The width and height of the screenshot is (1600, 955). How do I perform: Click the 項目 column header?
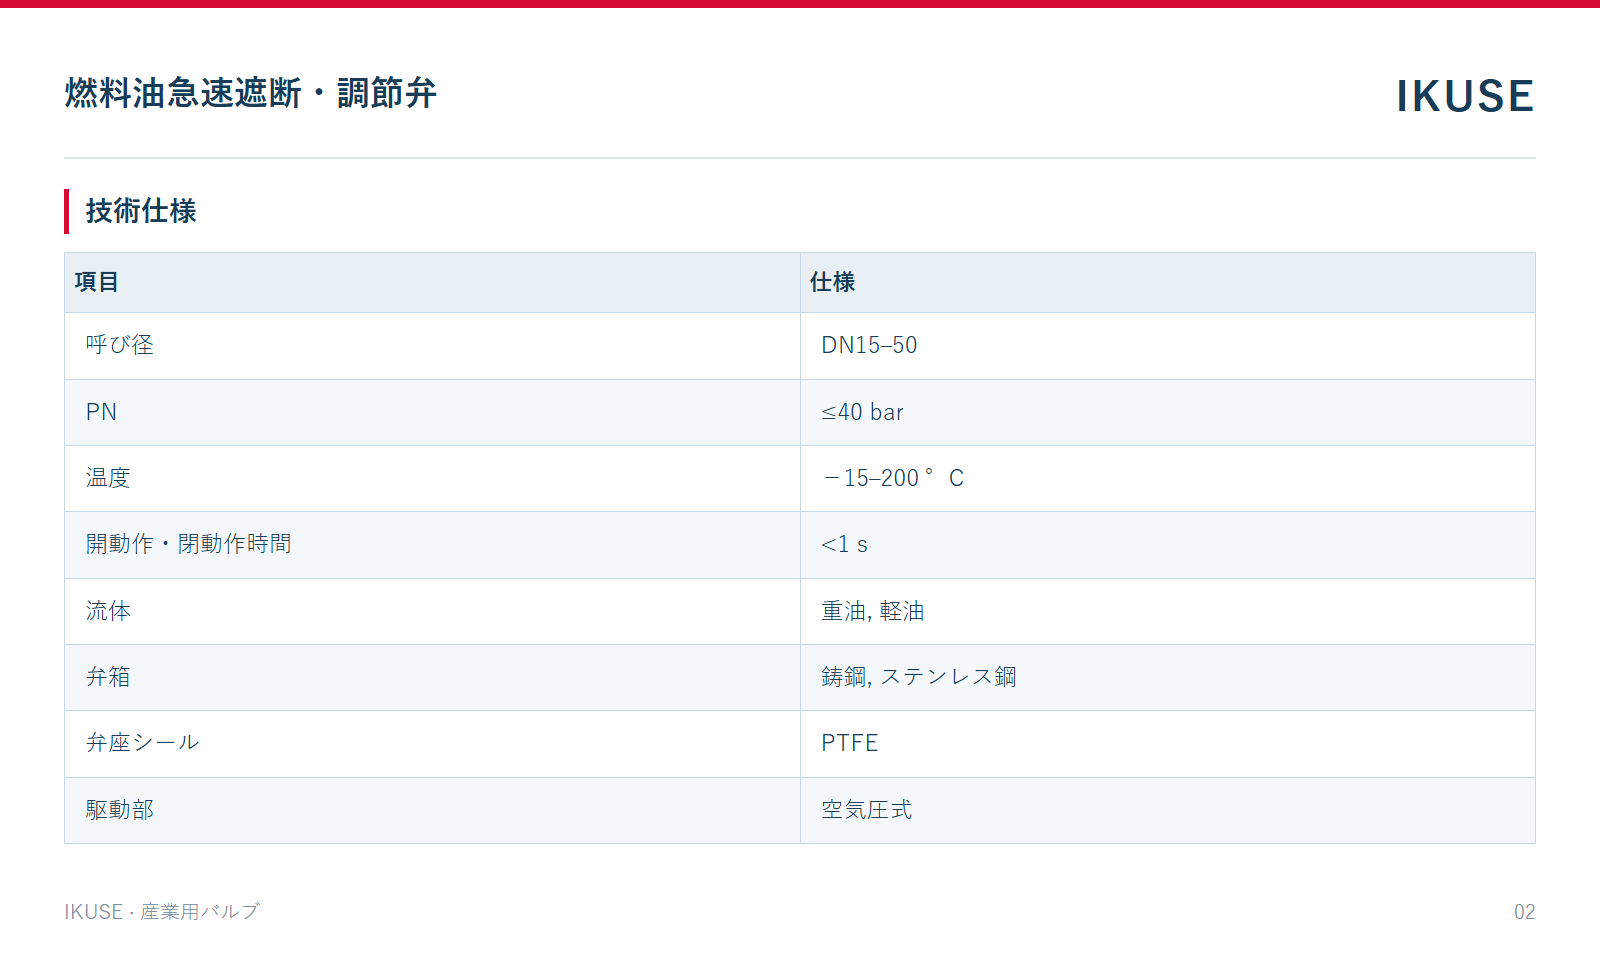tap(432, 282)
